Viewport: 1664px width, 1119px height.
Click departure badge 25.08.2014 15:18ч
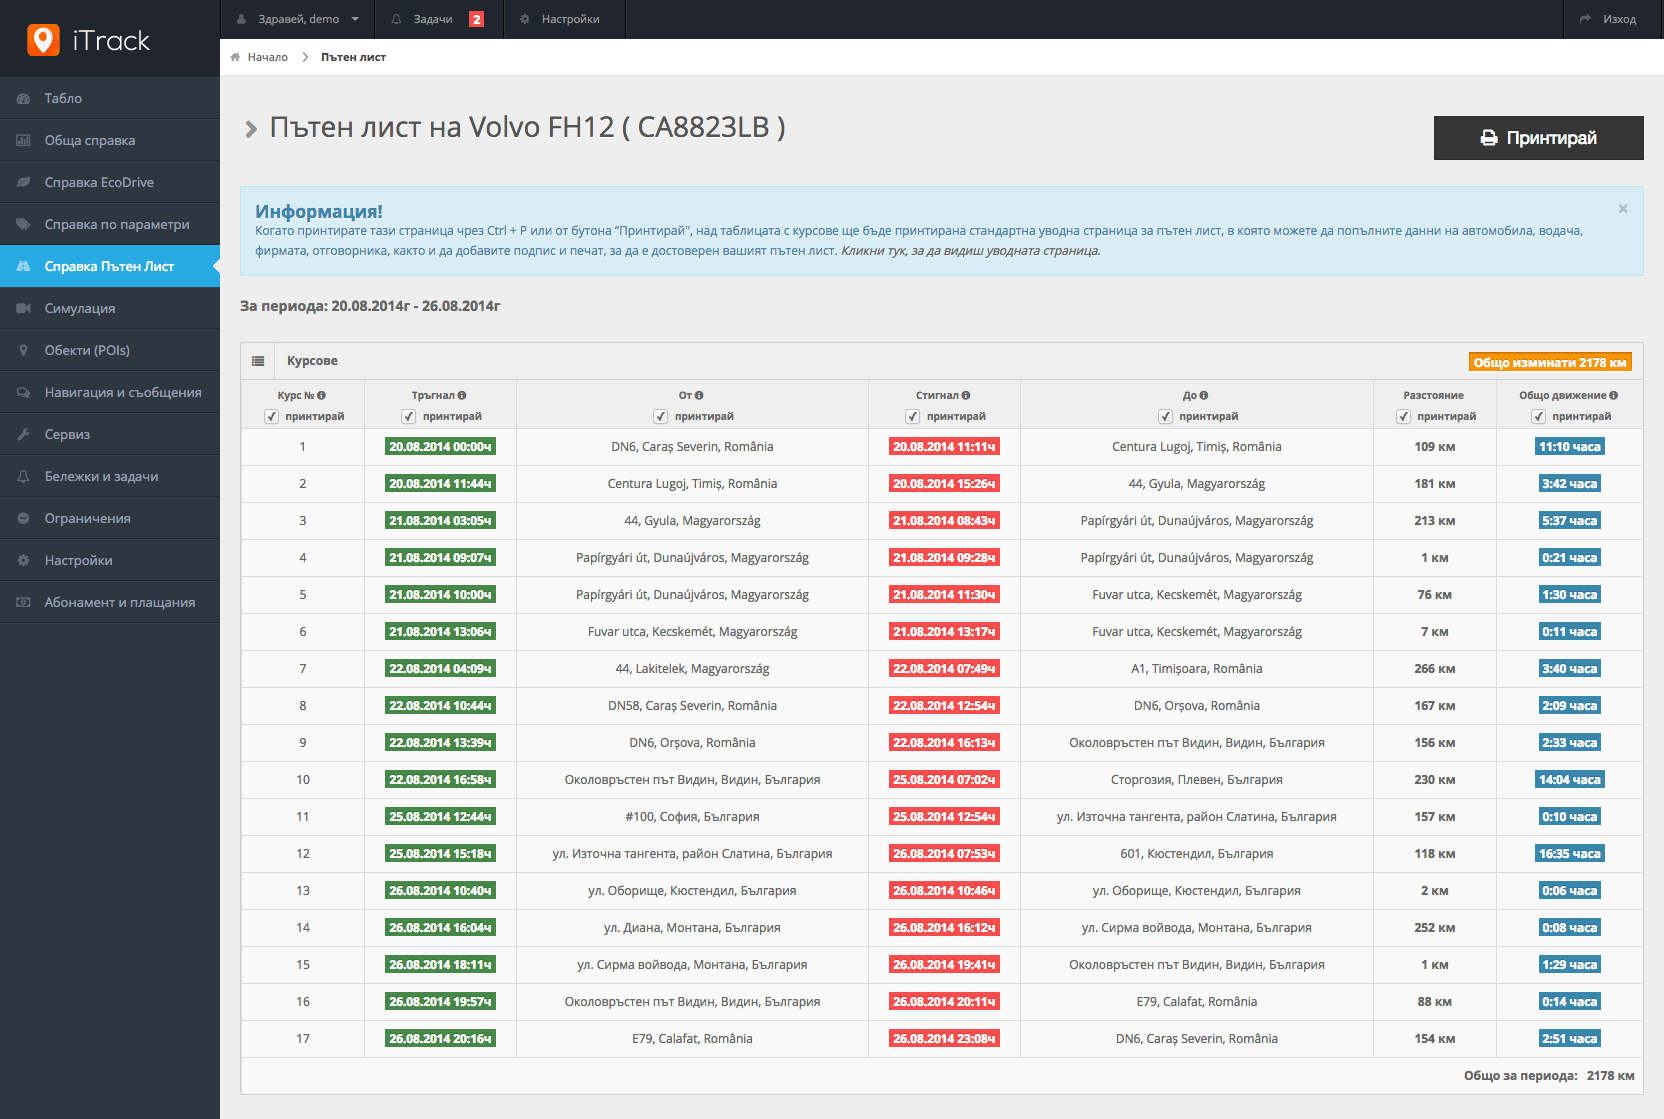440,854
